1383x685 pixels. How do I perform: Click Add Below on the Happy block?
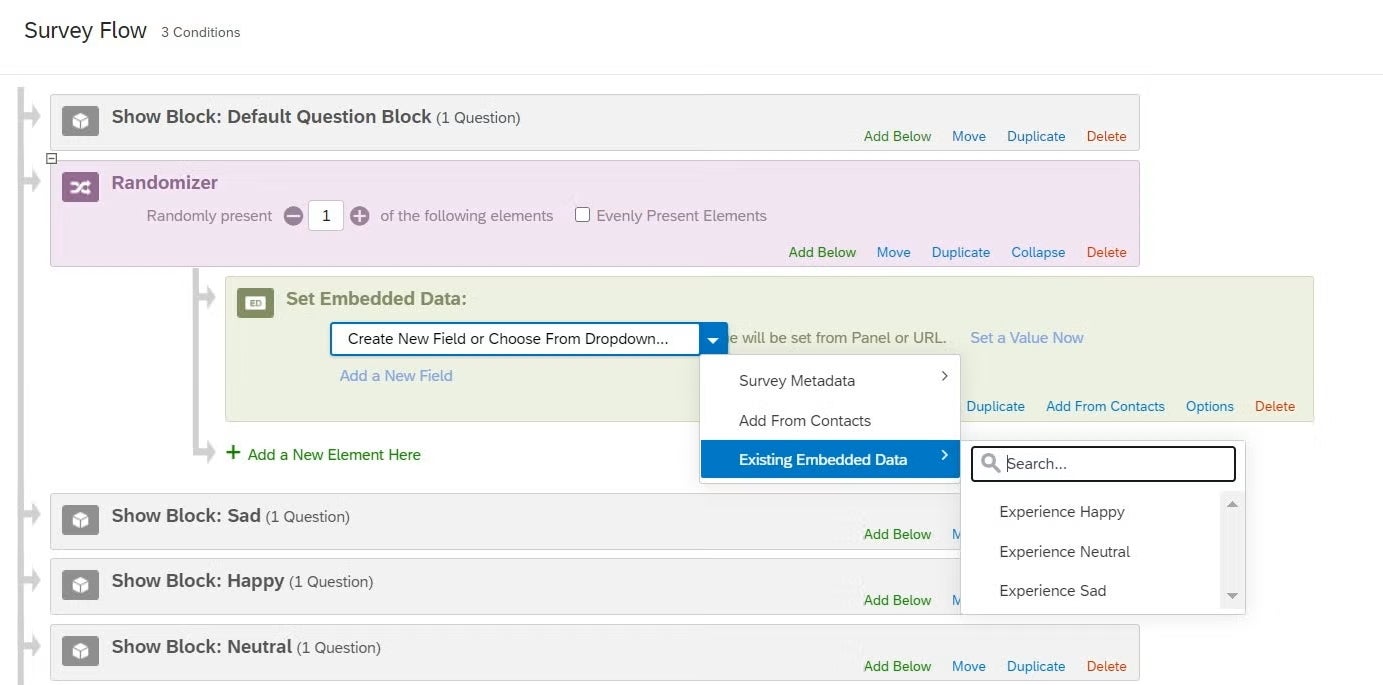897,600
